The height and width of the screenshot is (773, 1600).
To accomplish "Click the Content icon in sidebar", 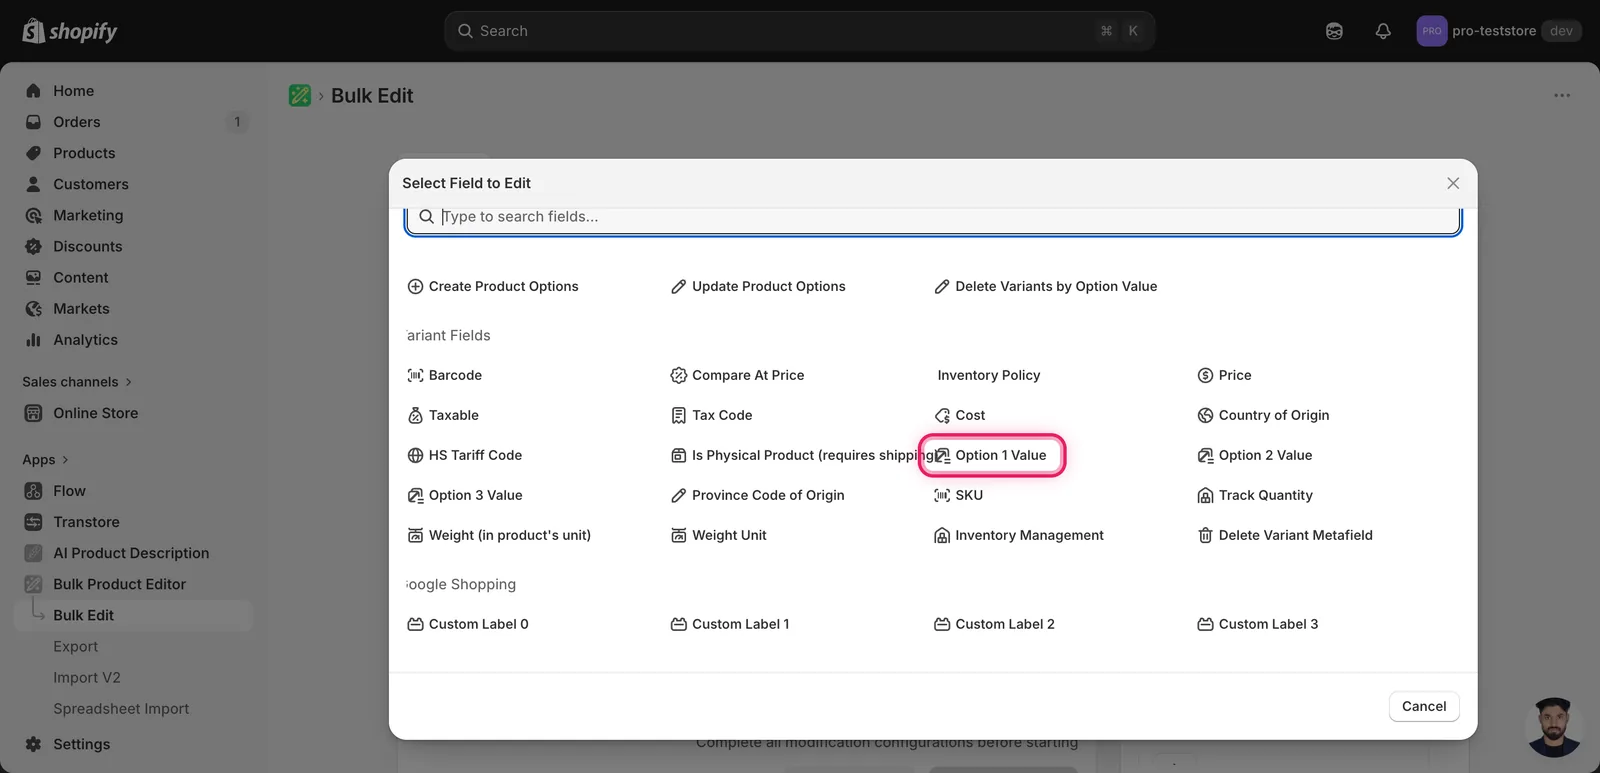I will click(33, 277).
